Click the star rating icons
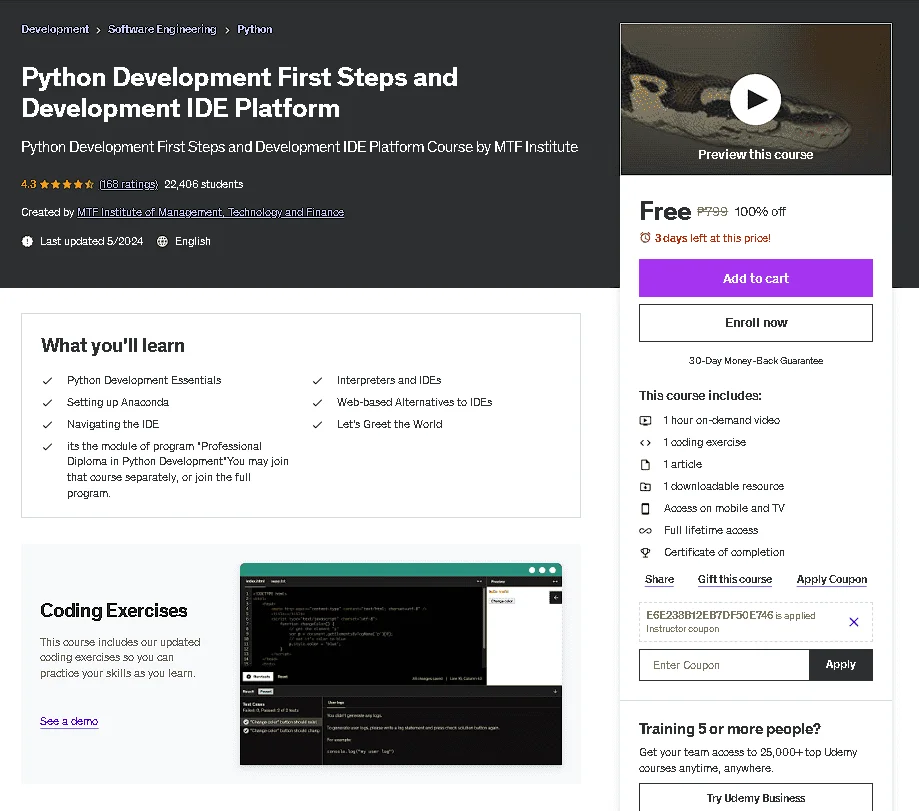The width and height of the screenshot is (919, 811). (x=67, y=184)
